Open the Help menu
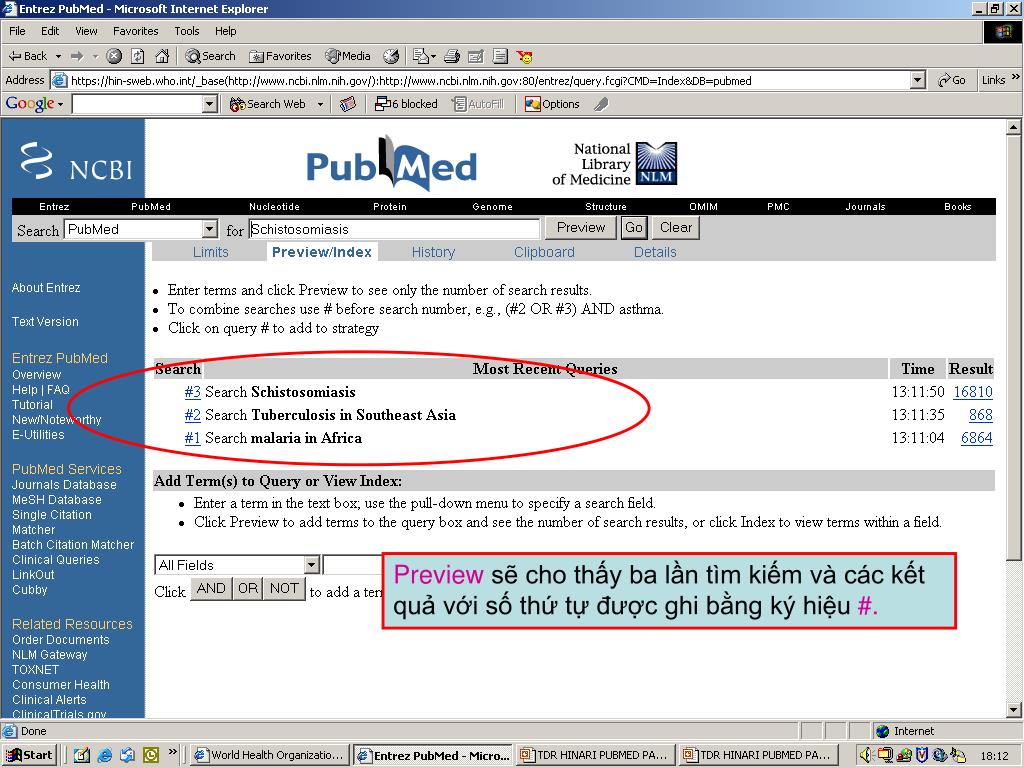Screen dimensions: 1024x768 [225, 31]
